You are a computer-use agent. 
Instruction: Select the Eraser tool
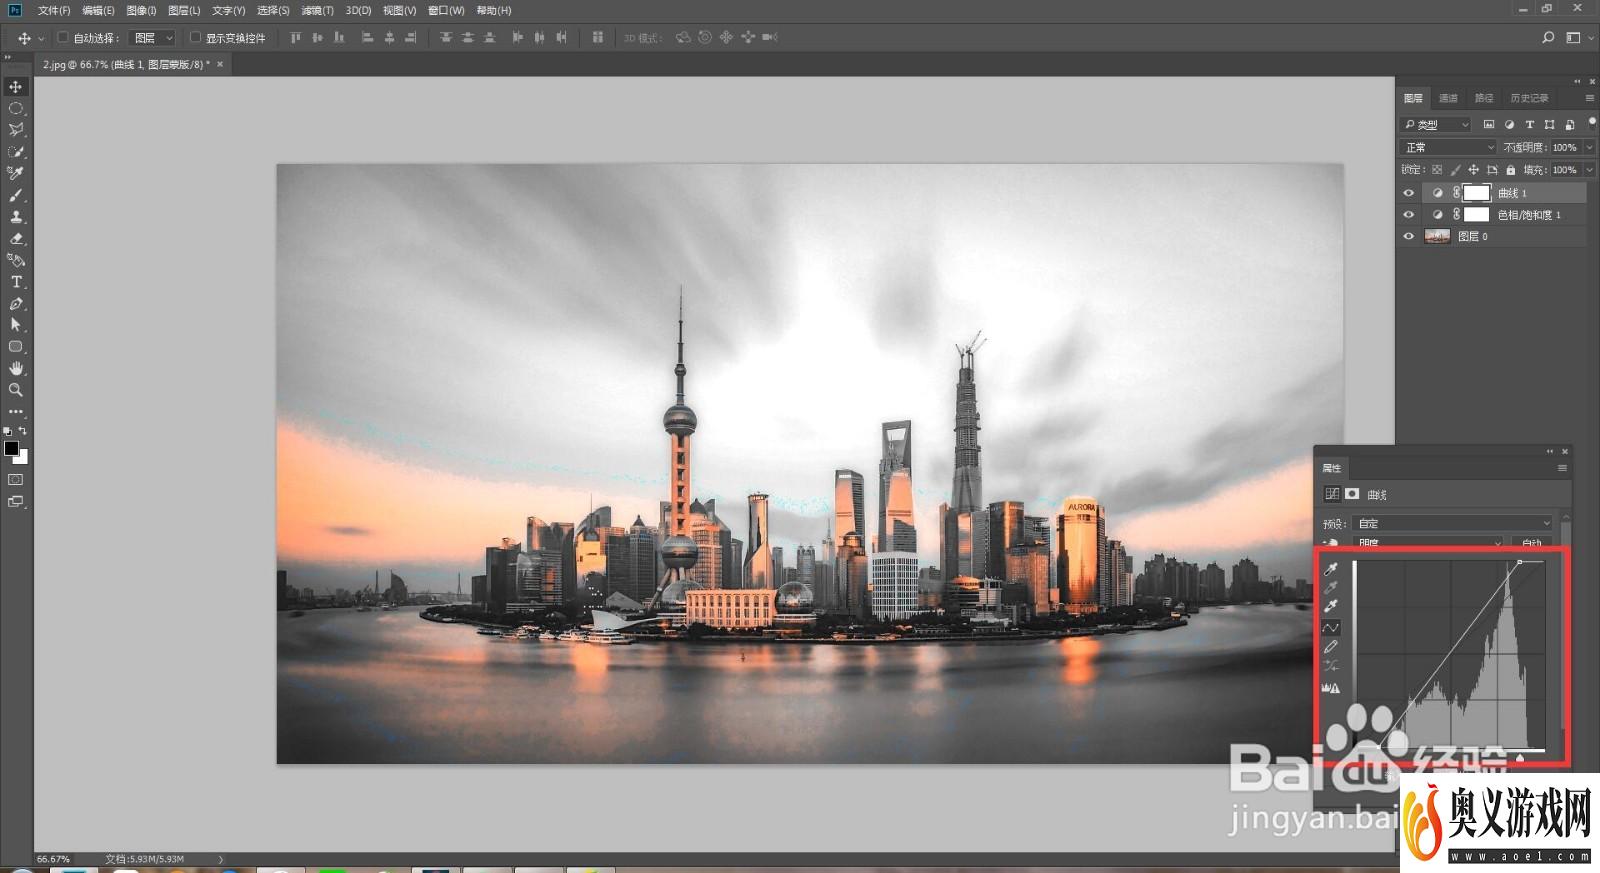click(x=16, y=238)
